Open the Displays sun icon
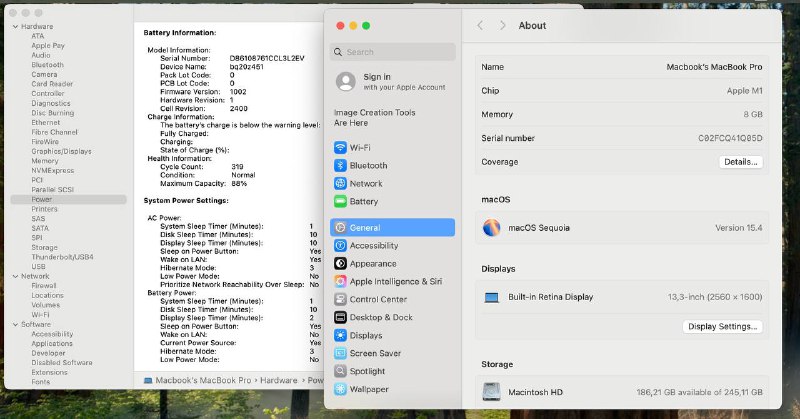Viewport: 800px width, 419px height. (340, 335)
